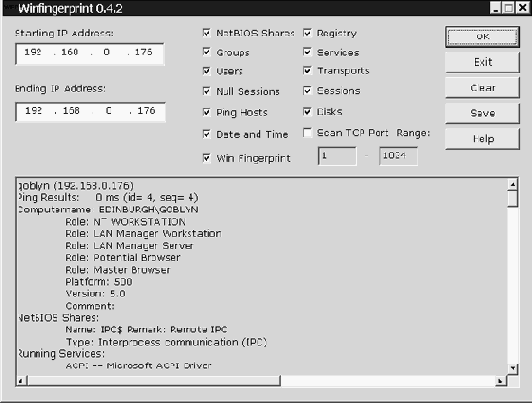Toggle the Services checkbox
Viewport: 532px width, 403px height.
pyautogui.click(x=307, y=52)
